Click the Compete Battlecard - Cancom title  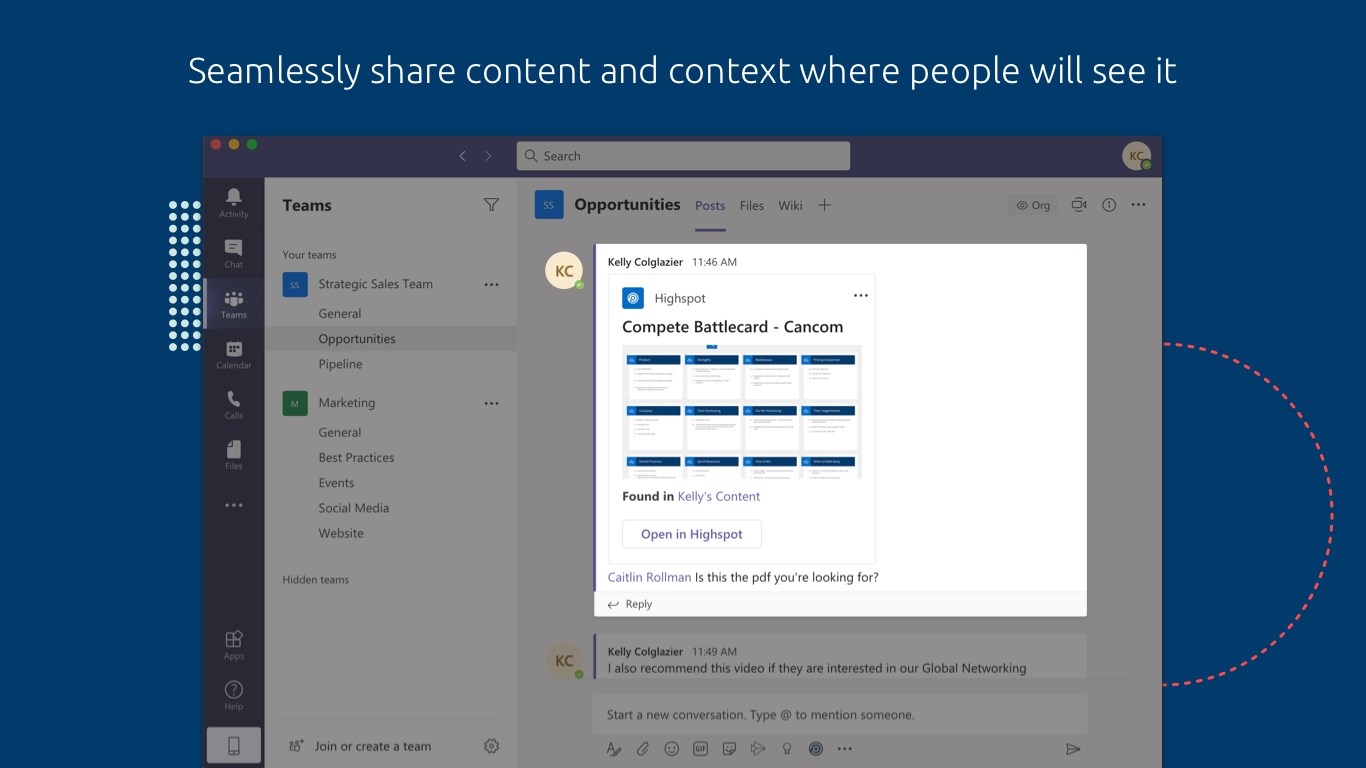(x=733, y=327)
